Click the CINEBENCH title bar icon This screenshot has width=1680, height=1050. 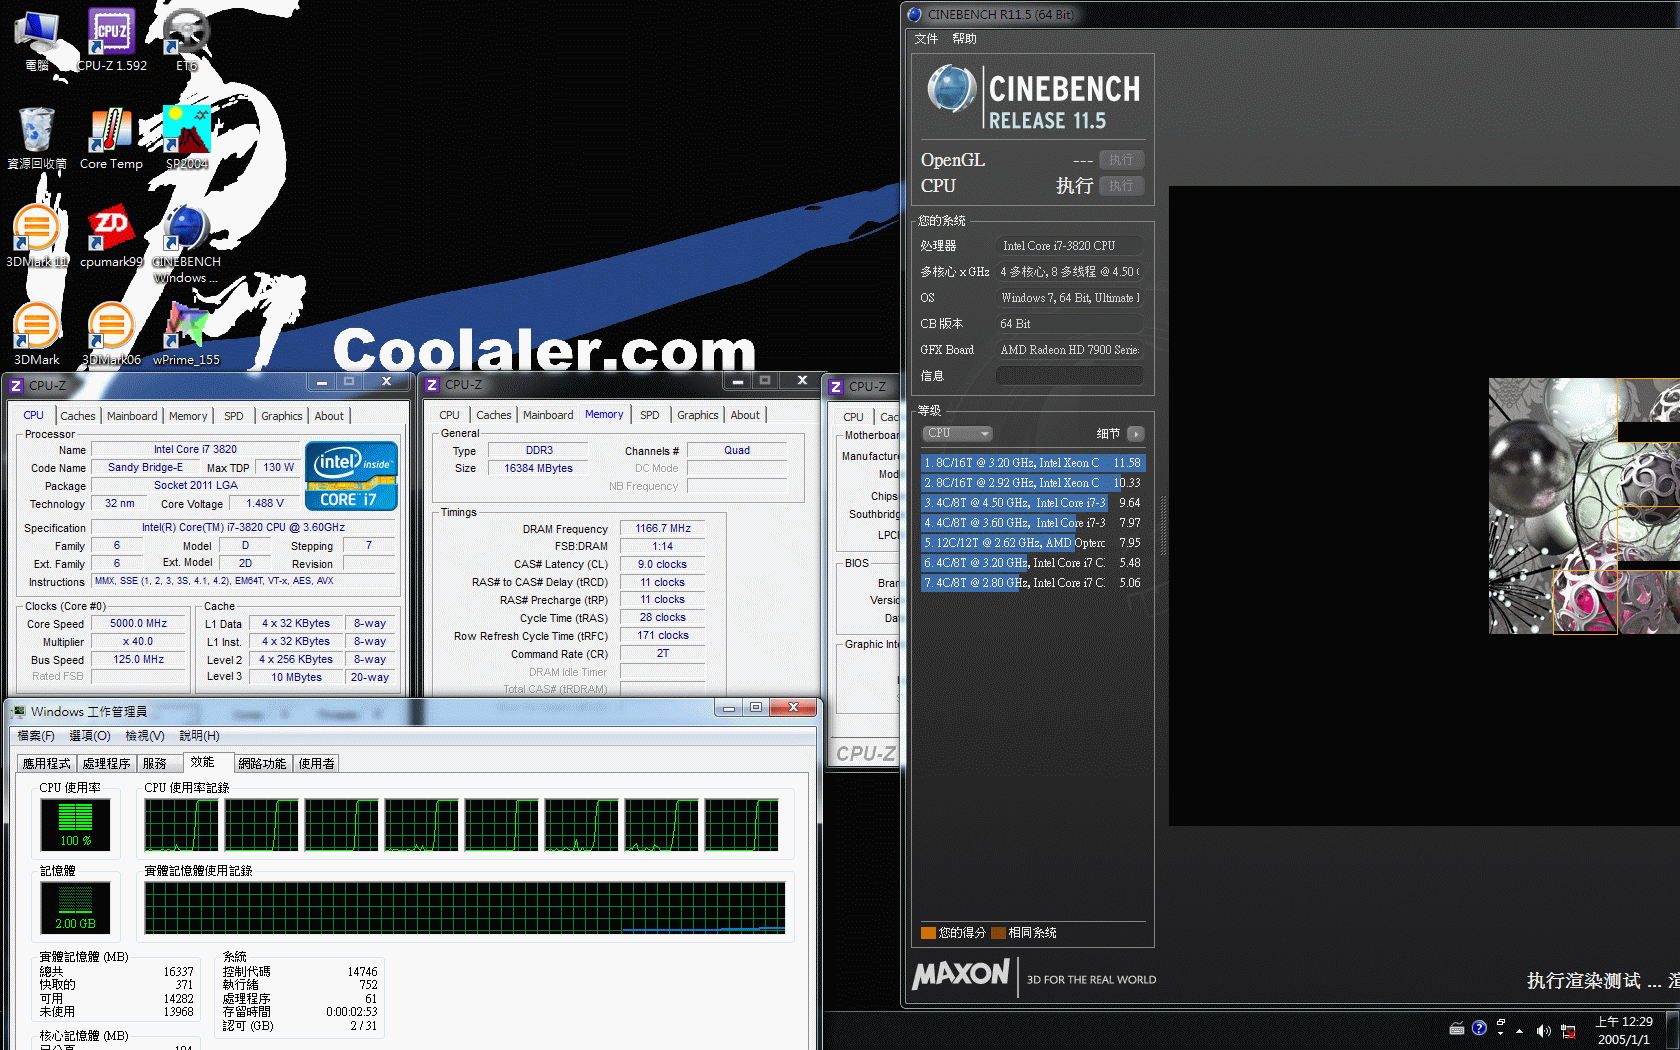click(914, 14)
